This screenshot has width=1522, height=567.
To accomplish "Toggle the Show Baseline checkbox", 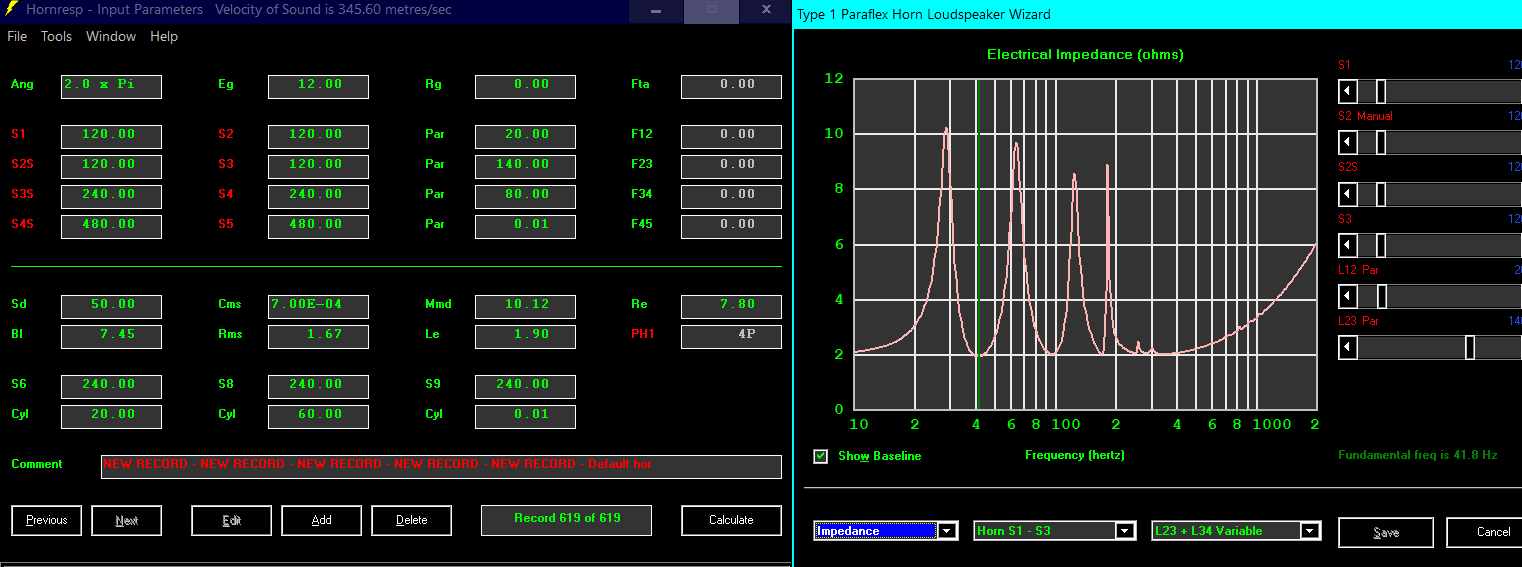I will click(821, 456).
